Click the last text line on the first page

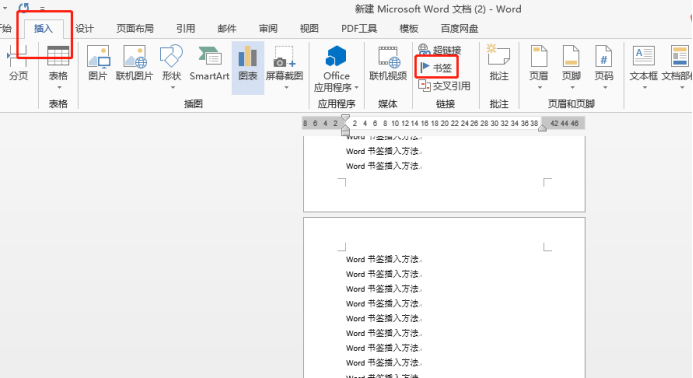(384, 166)
